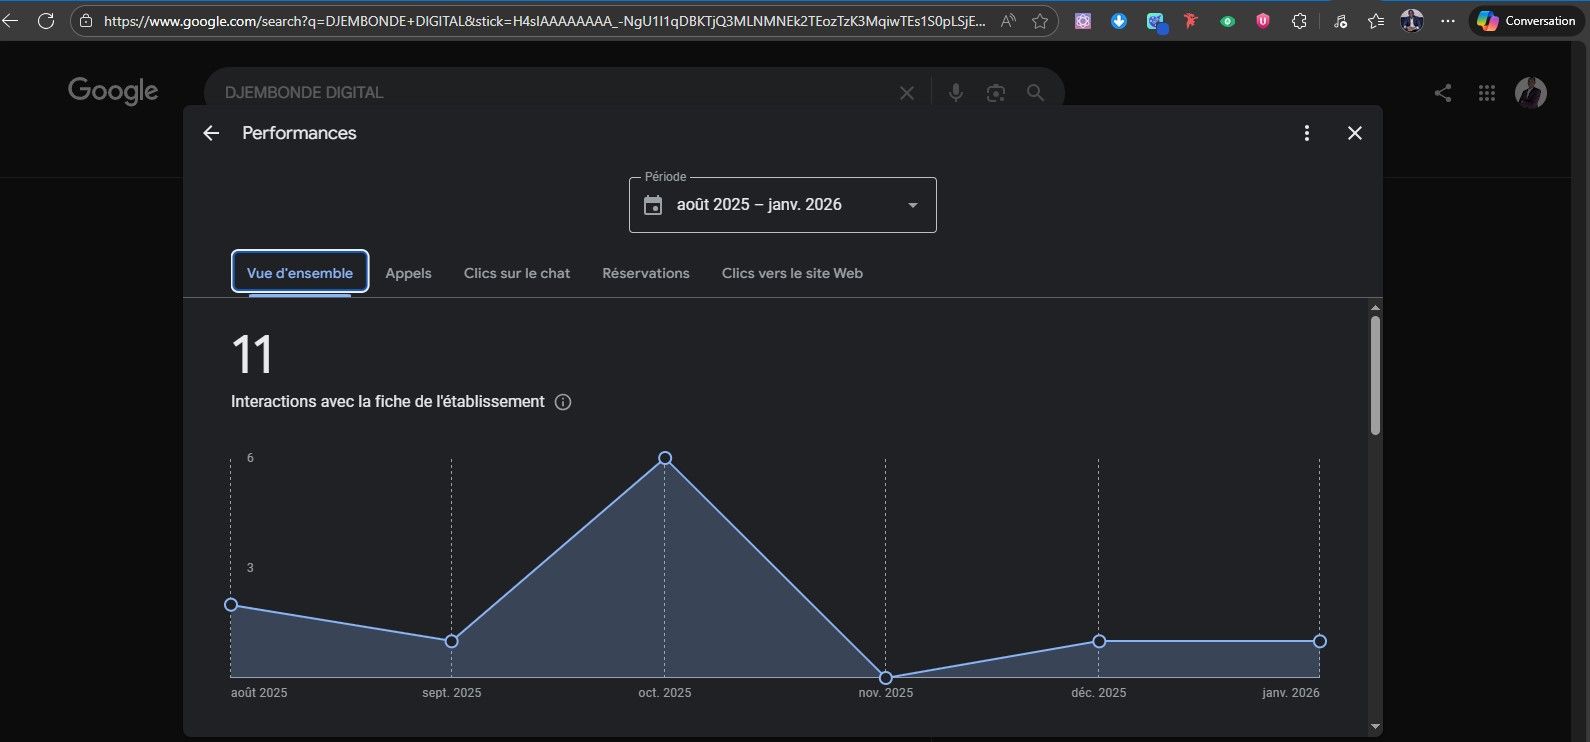Switch to the Appels tab
Viewport: 1590px width, 742px height.
click(408, 273)
